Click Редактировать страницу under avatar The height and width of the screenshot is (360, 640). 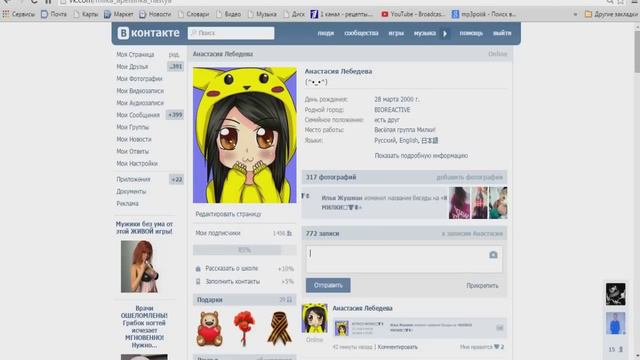coord(228,214)
